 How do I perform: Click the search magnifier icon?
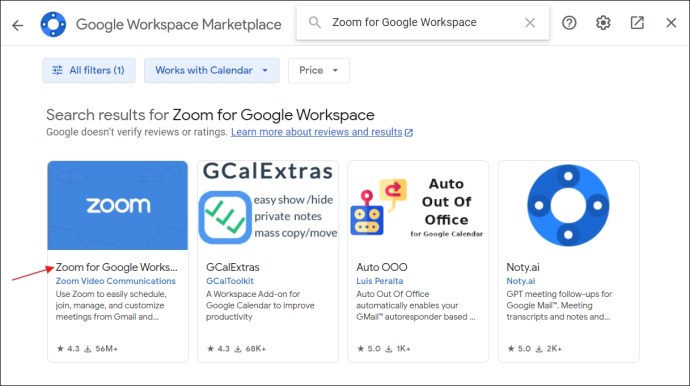315,22
